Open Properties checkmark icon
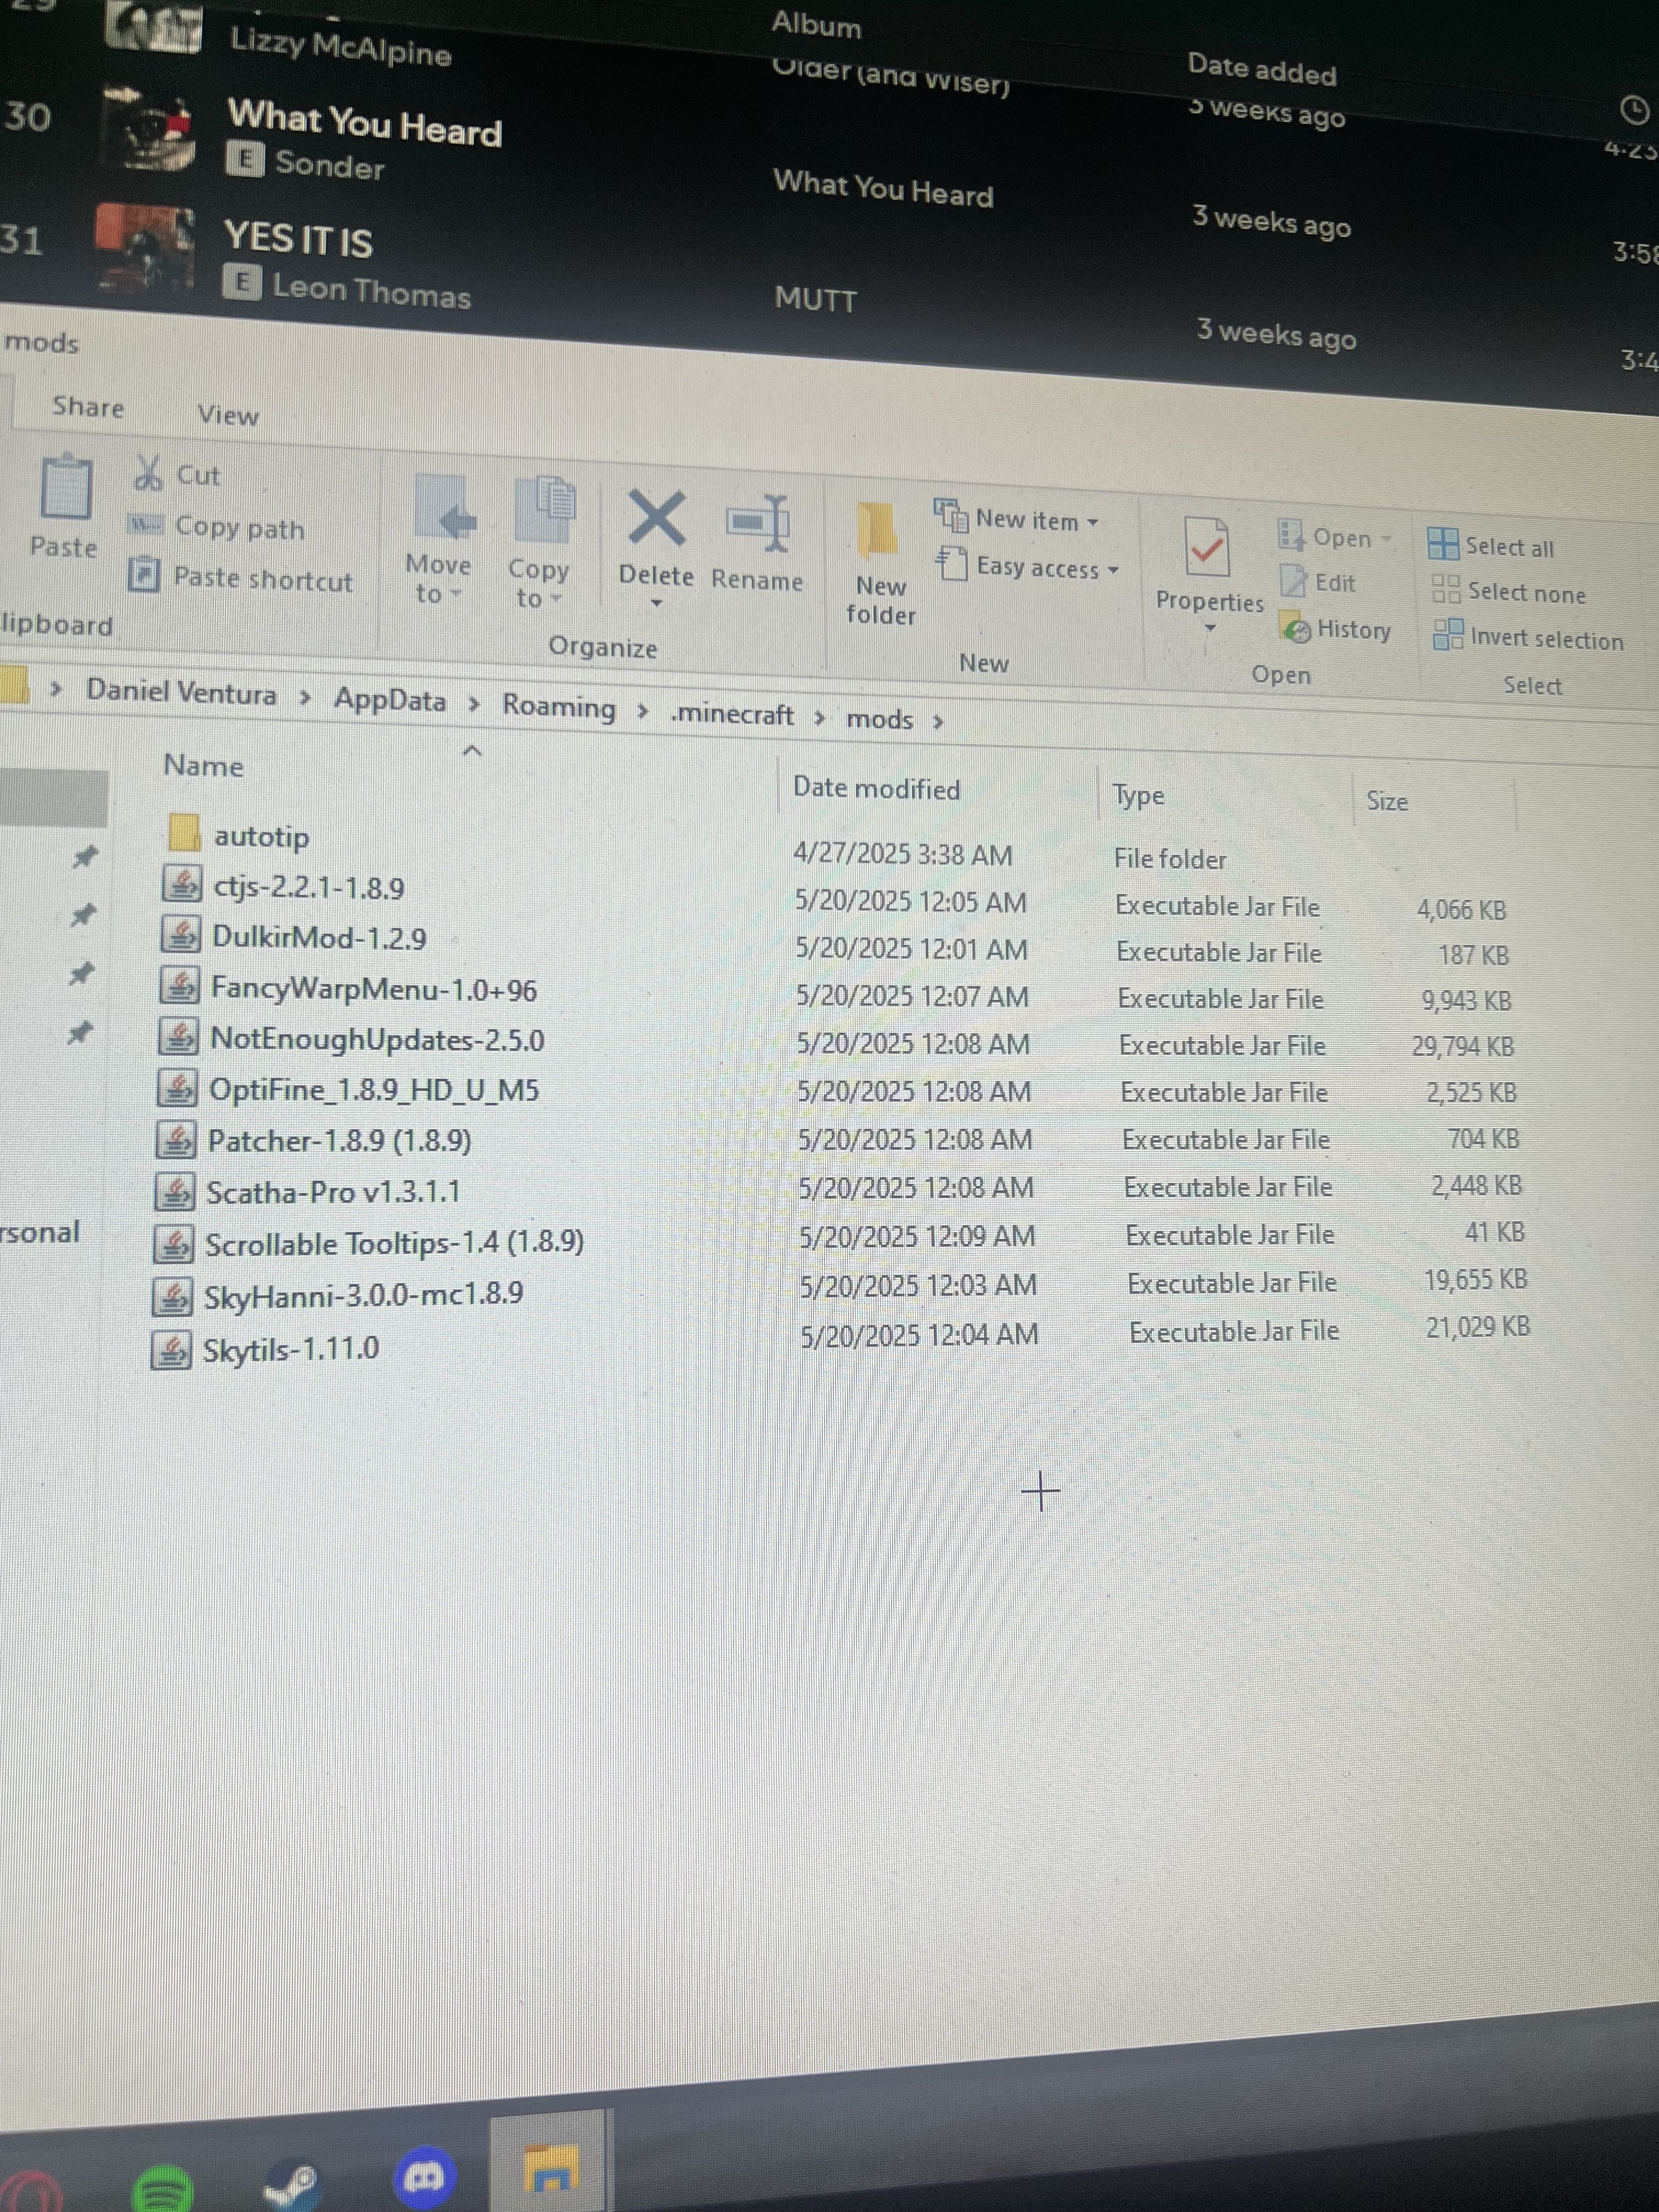1659x2212 pixels. pos(1206,546)
